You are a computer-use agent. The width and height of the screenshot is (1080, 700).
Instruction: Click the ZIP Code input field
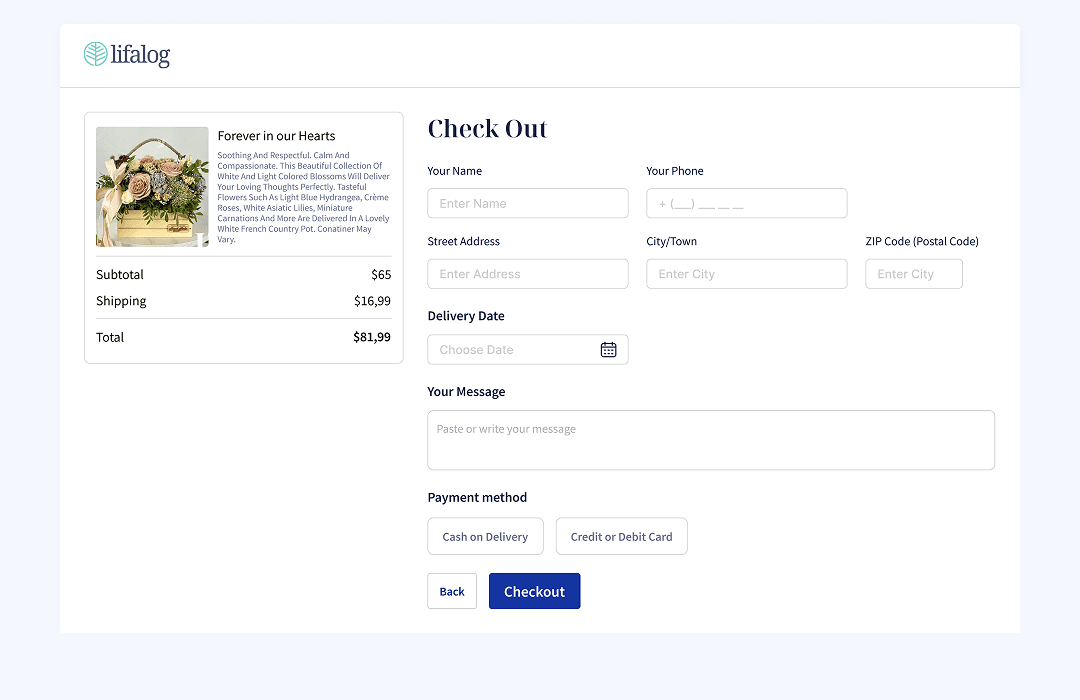click(913, 273)
